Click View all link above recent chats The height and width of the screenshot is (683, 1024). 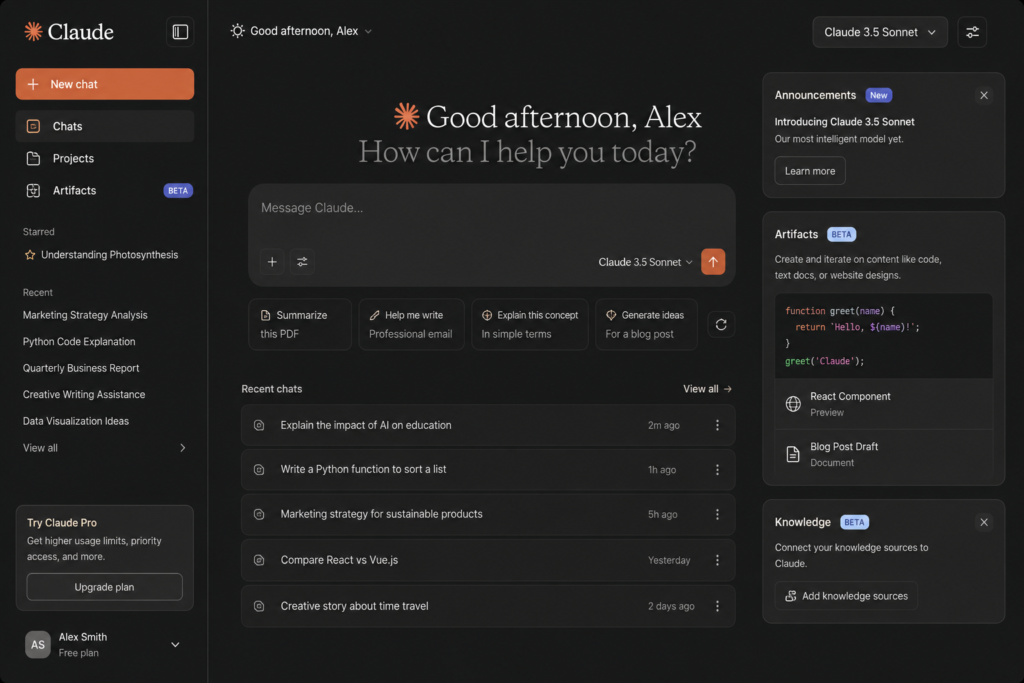(707, 389)
